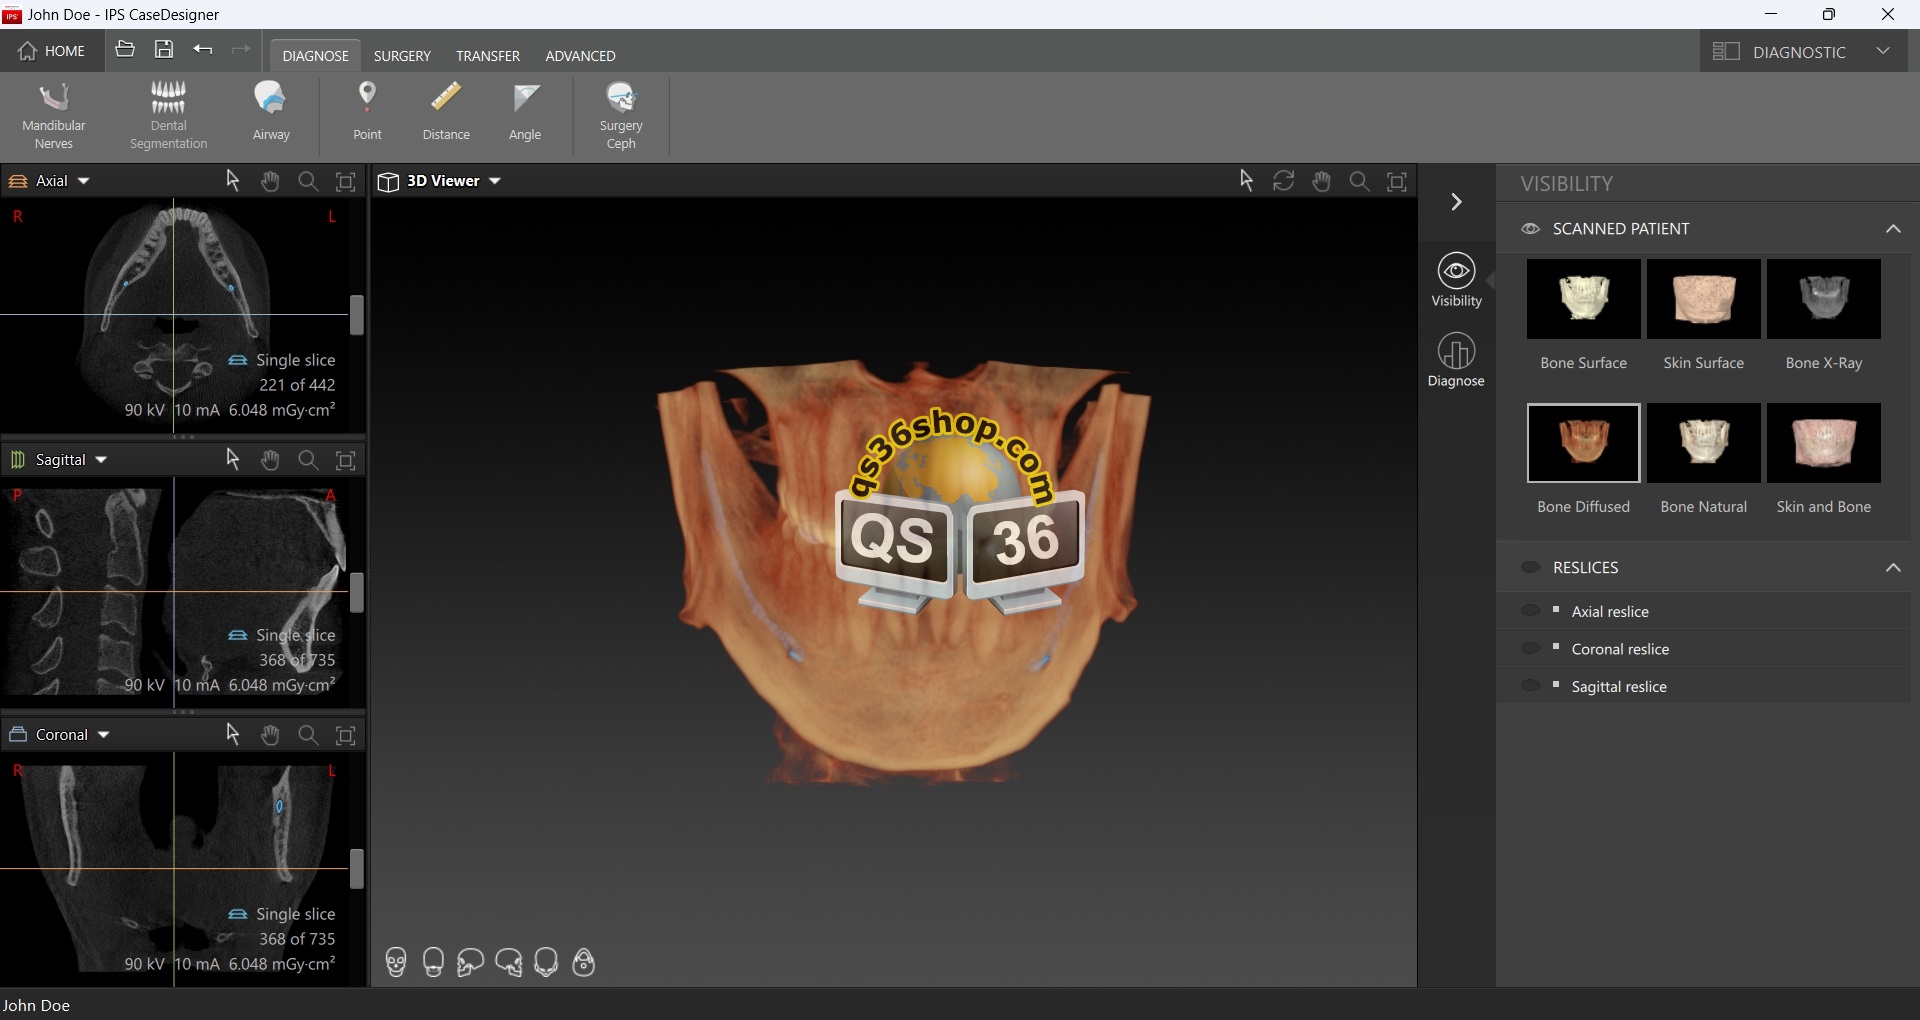Undo the last action

[203, 50]
